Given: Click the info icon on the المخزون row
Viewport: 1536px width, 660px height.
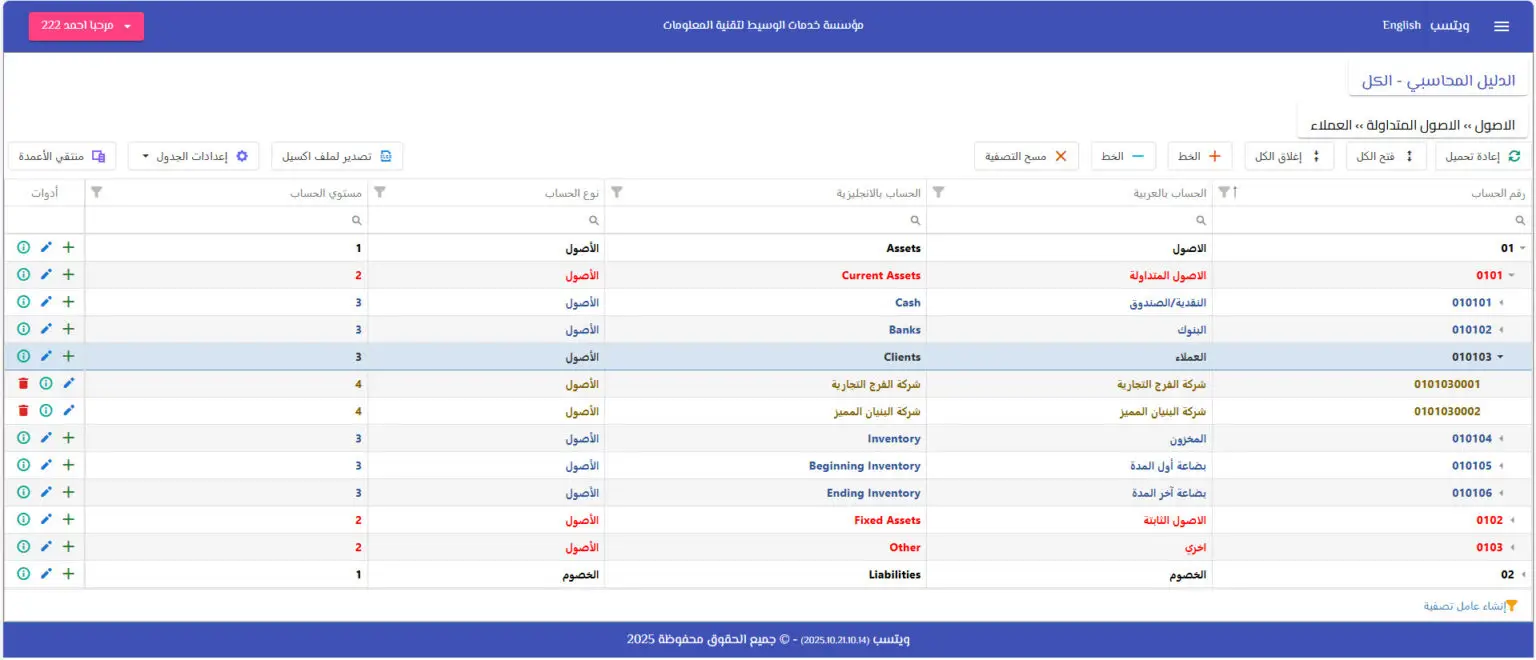Looking at the screenshot, I should (22, 438).
